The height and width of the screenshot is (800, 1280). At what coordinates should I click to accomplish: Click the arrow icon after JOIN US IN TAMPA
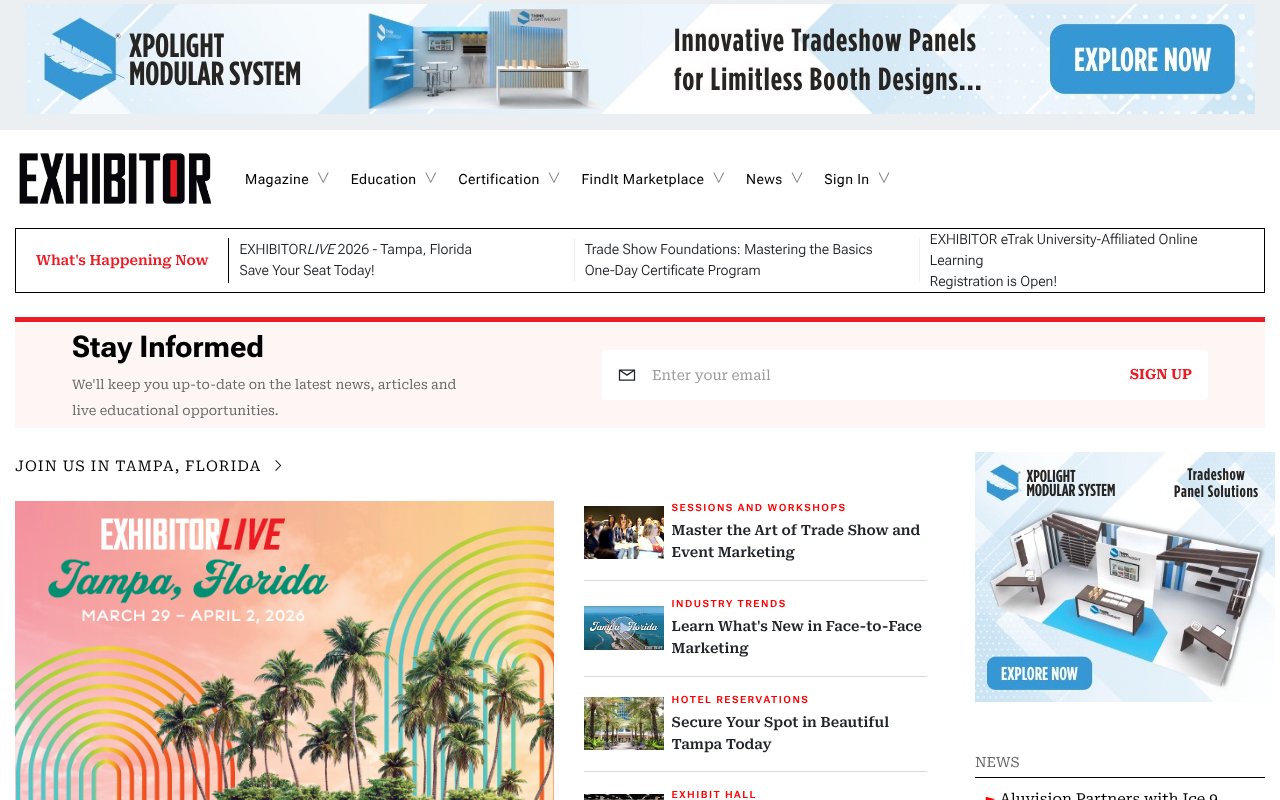[x=278, y=465]
